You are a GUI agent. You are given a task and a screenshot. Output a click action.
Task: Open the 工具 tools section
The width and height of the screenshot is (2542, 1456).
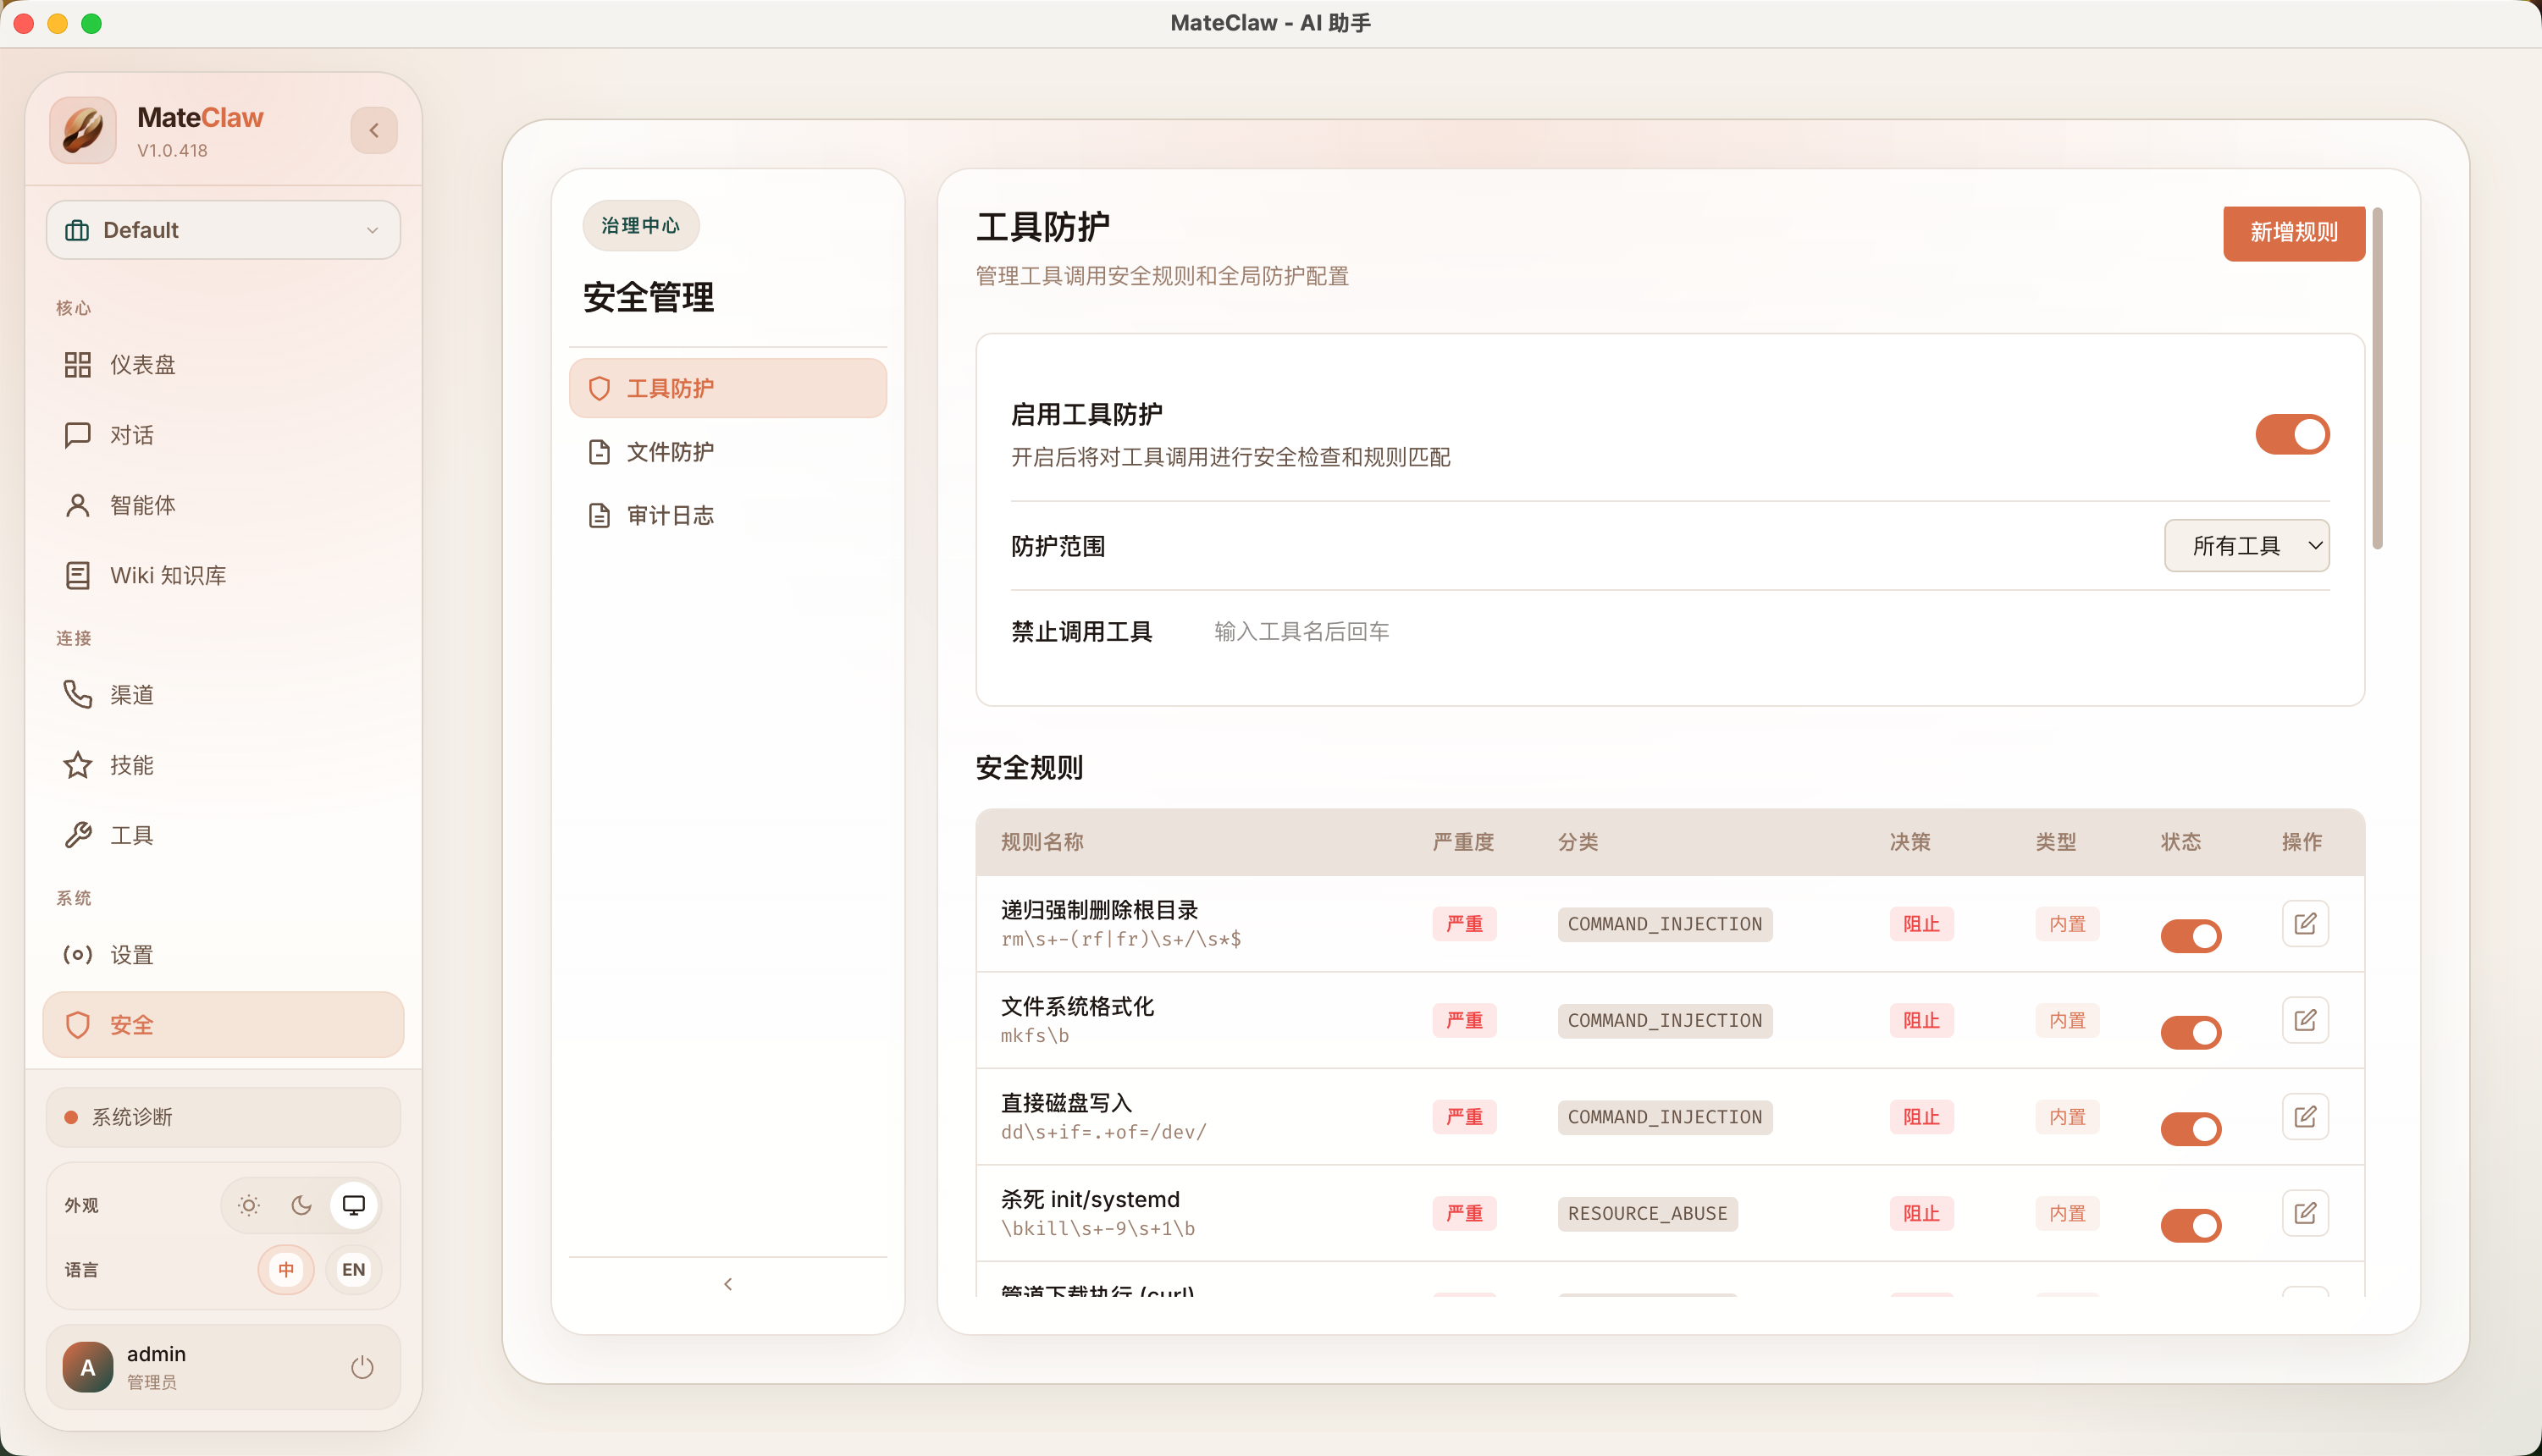coord(130,835)
